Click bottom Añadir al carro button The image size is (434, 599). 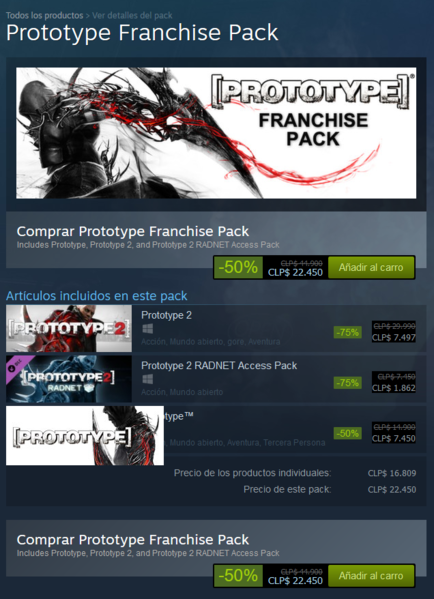[x=371, y=576]
